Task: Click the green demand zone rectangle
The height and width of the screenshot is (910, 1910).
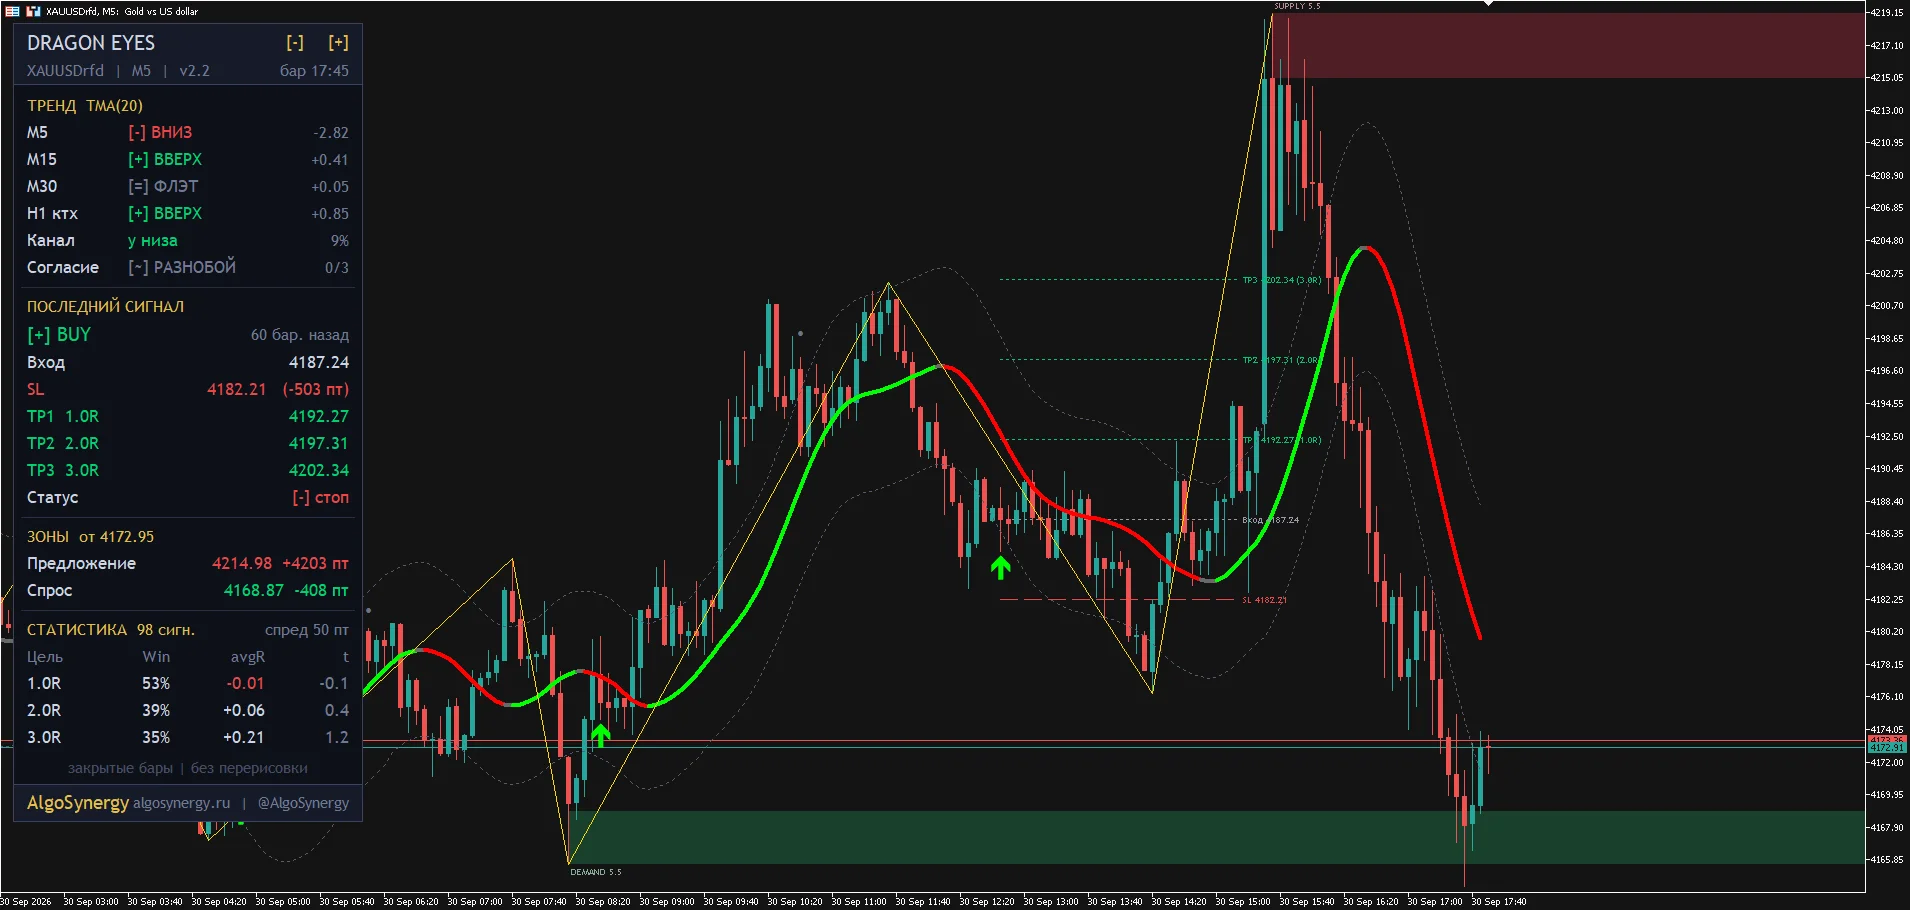Action: 1216,837
